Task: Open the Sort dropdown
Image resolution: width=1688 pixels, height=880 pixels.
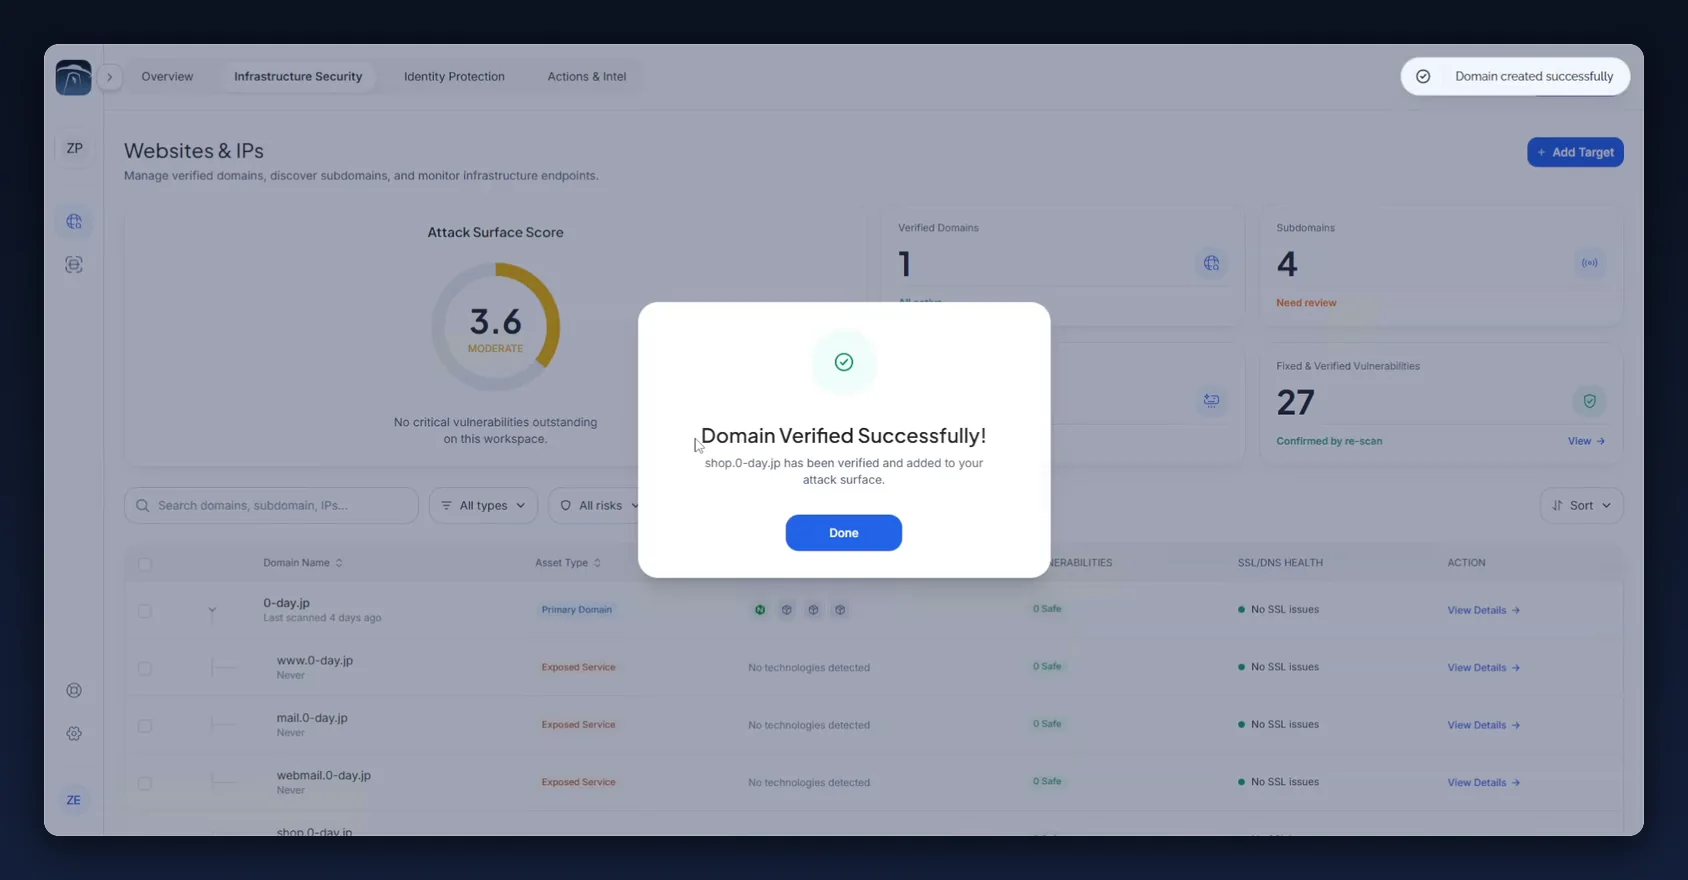Action: pyautogui.click(x=1581, y=505)
